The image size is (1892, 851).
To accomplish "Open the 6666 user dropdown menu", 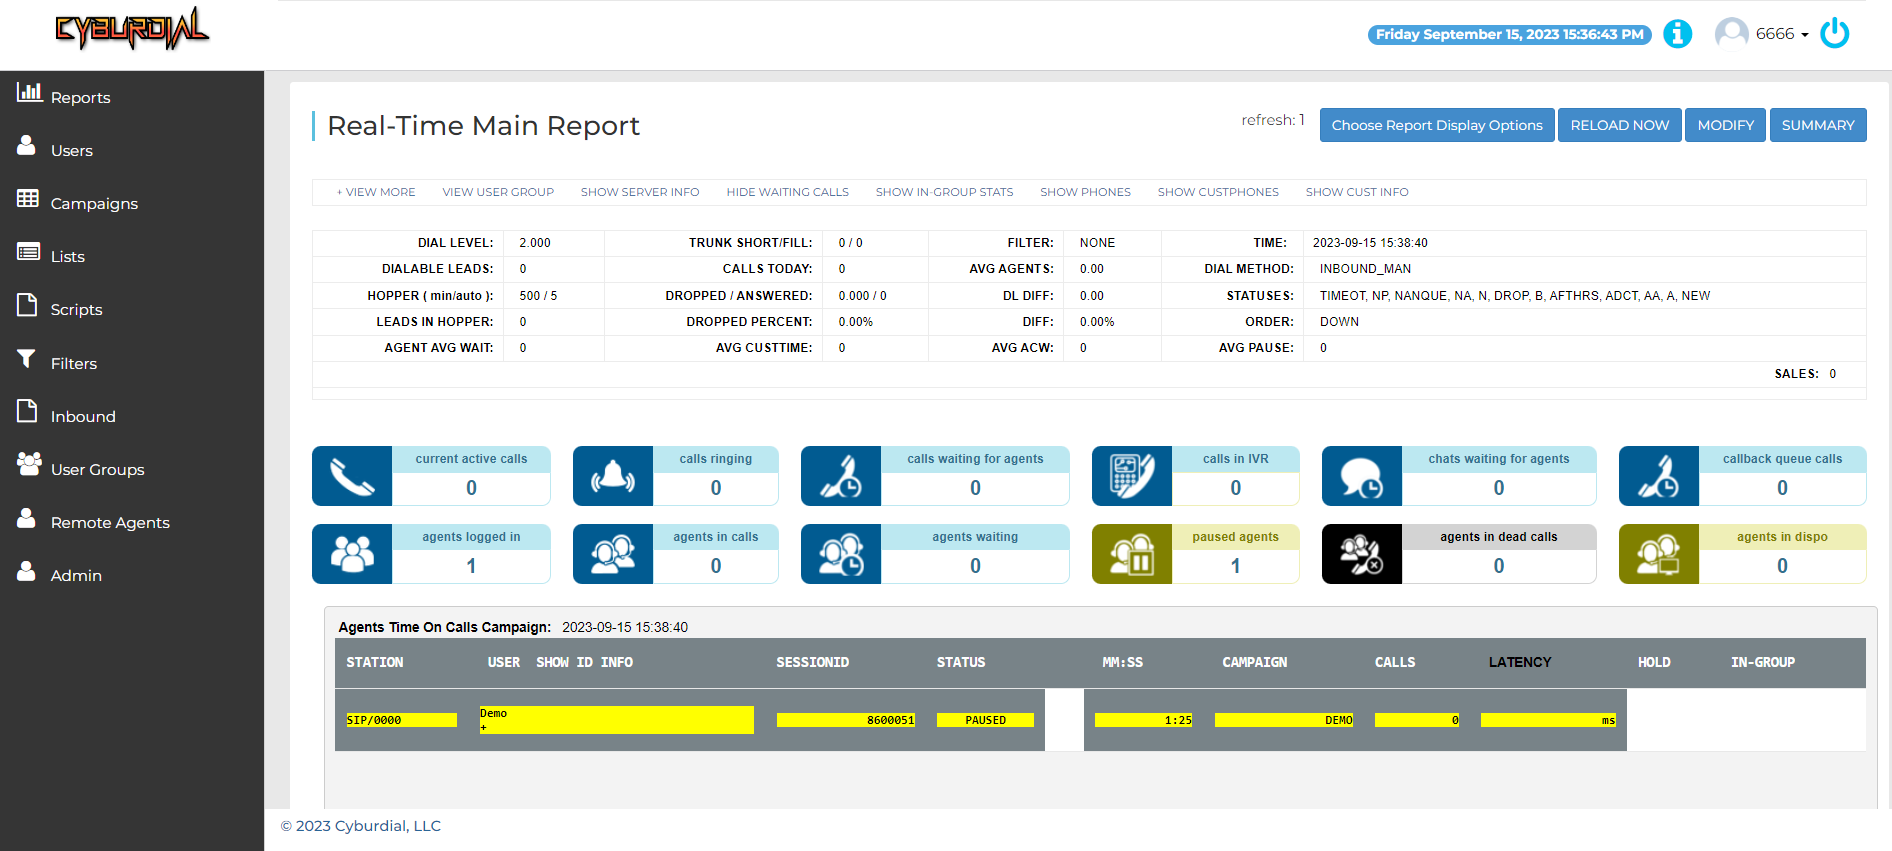I will [1782, 34].
